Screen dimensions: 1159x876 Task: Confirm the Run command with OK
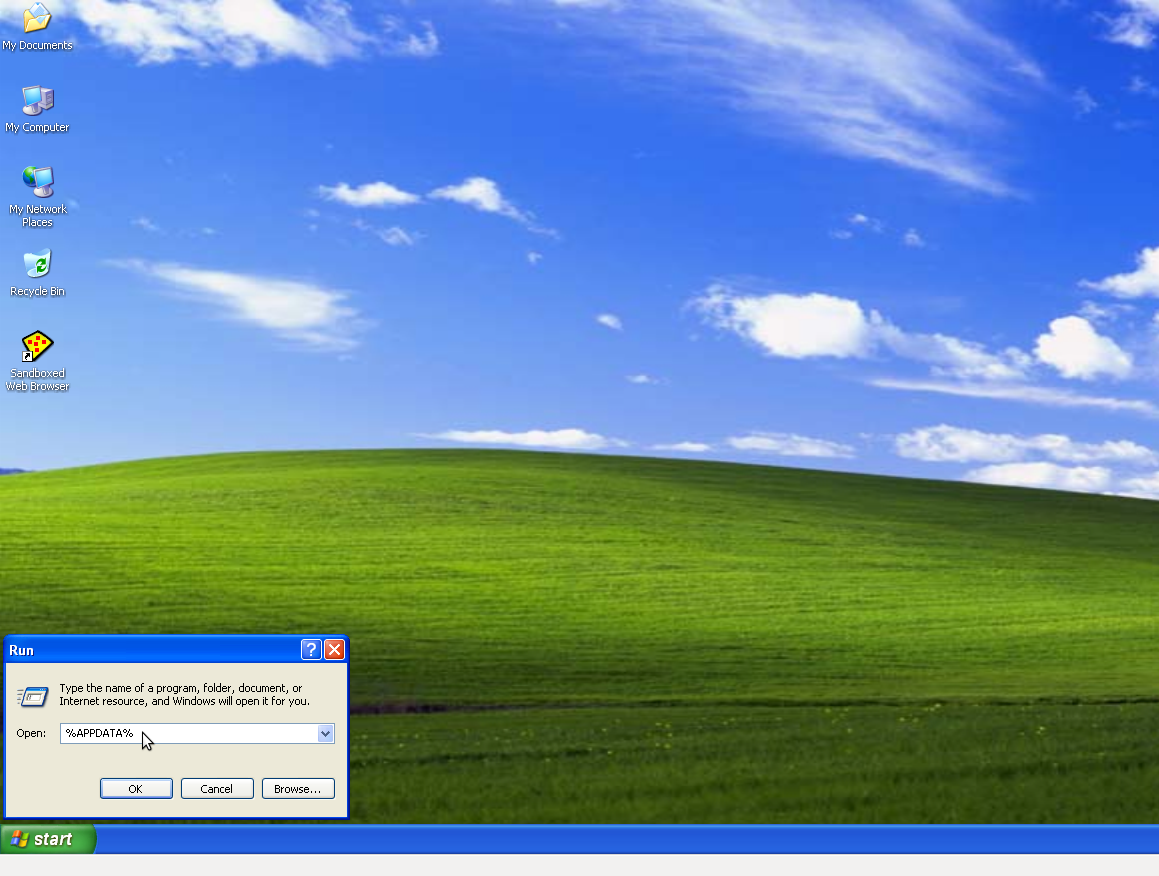pyautogui.click(x=136, y=789)
